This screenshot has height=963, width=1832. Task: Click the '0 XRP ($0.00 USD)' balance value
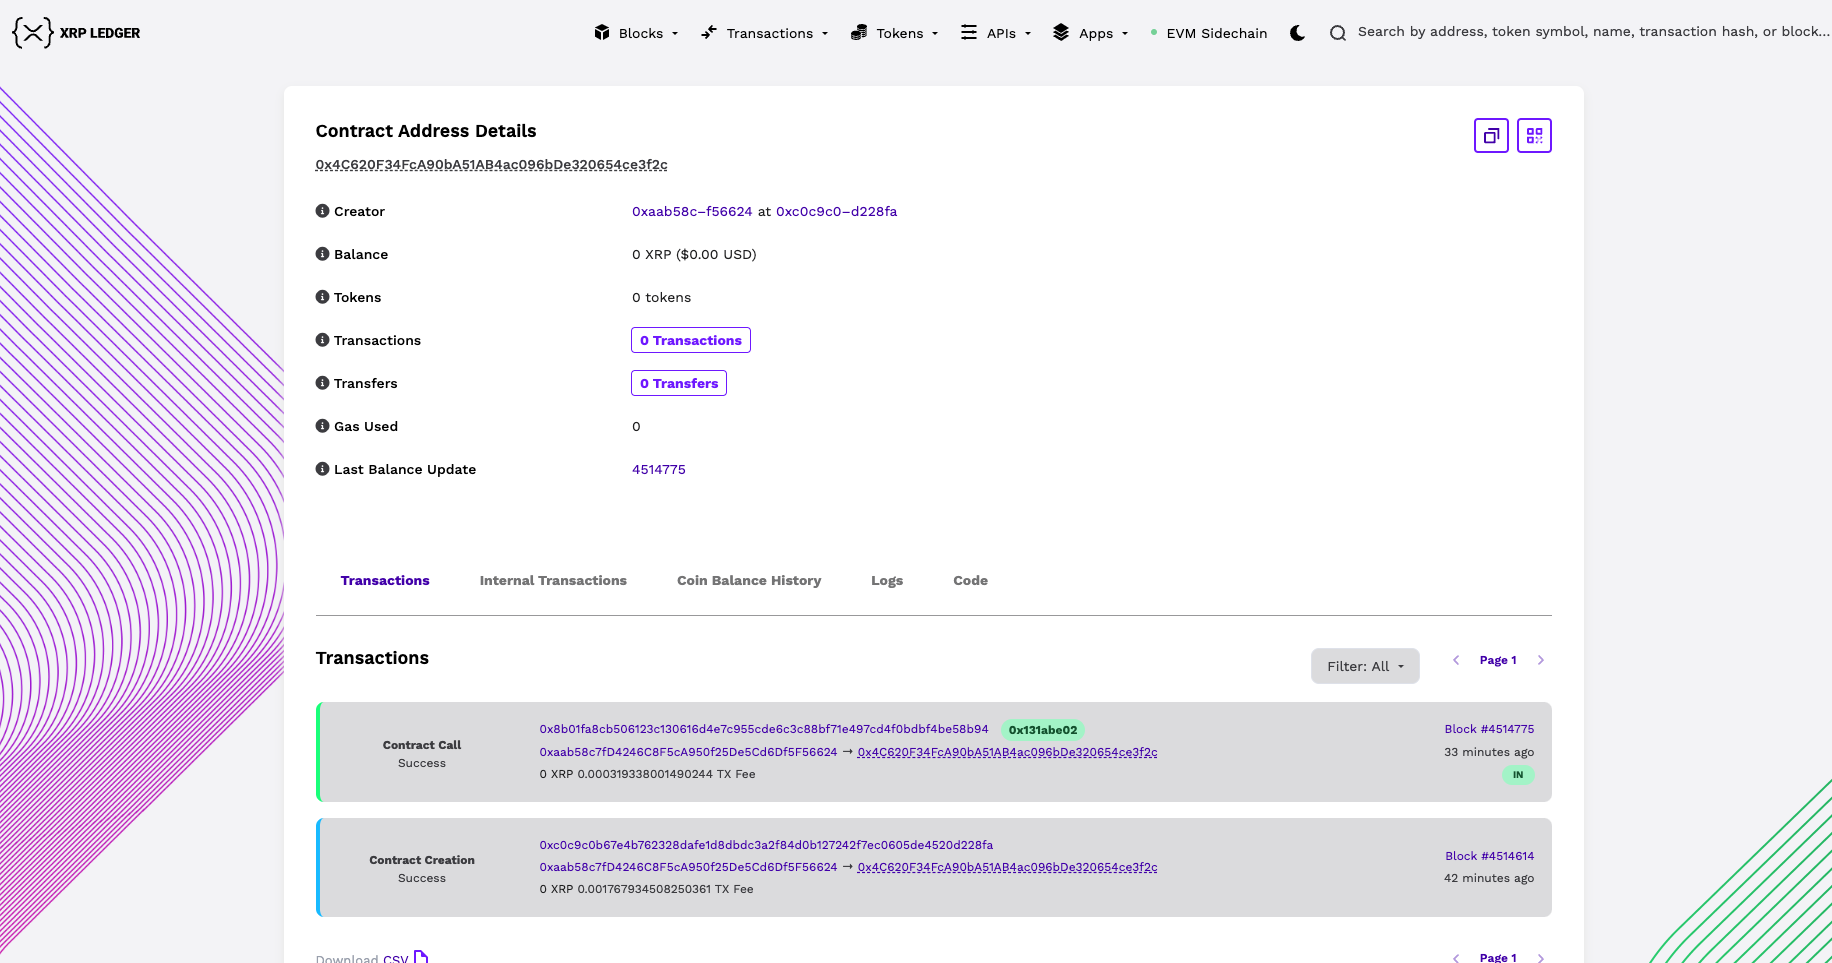694,254
